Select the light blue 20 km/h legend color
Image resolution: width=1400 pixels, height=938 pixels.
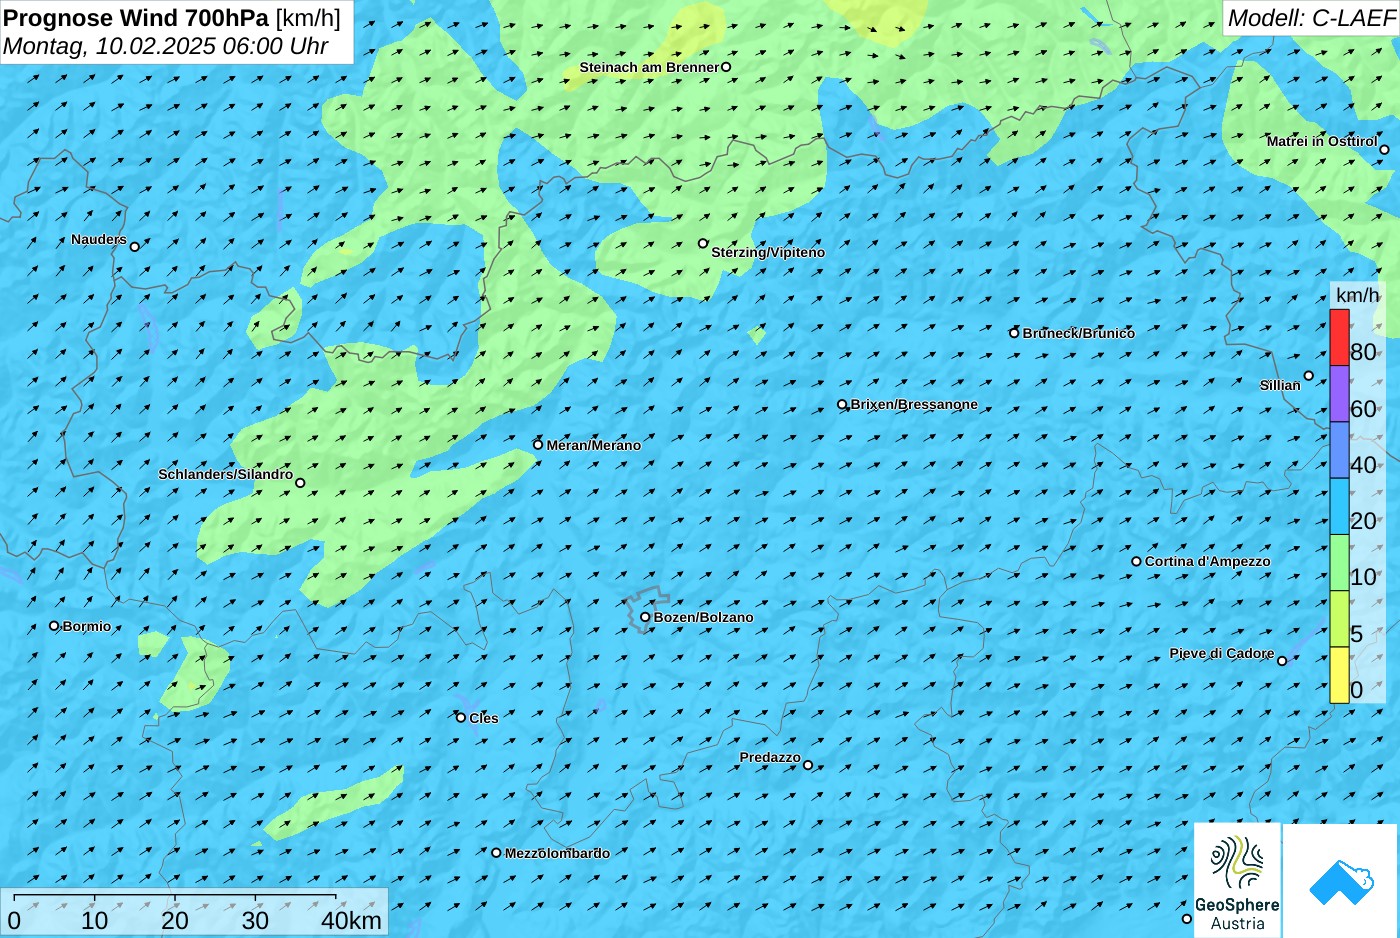coord(1339,507)
